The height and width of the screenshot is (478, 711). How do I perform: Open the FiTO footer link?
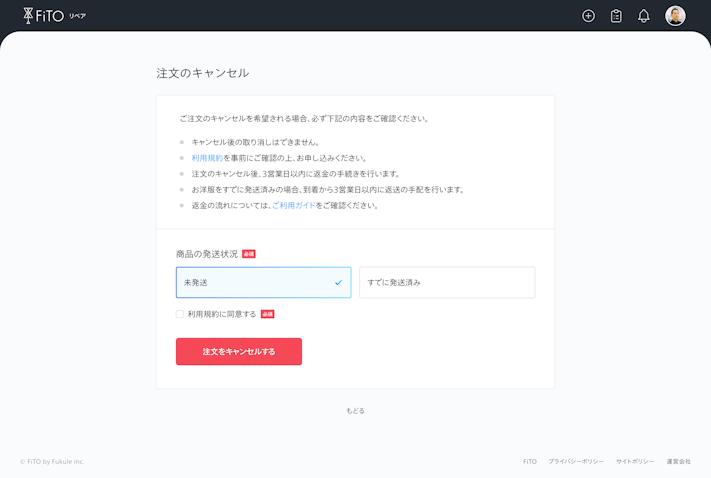[x=530, y=462]
